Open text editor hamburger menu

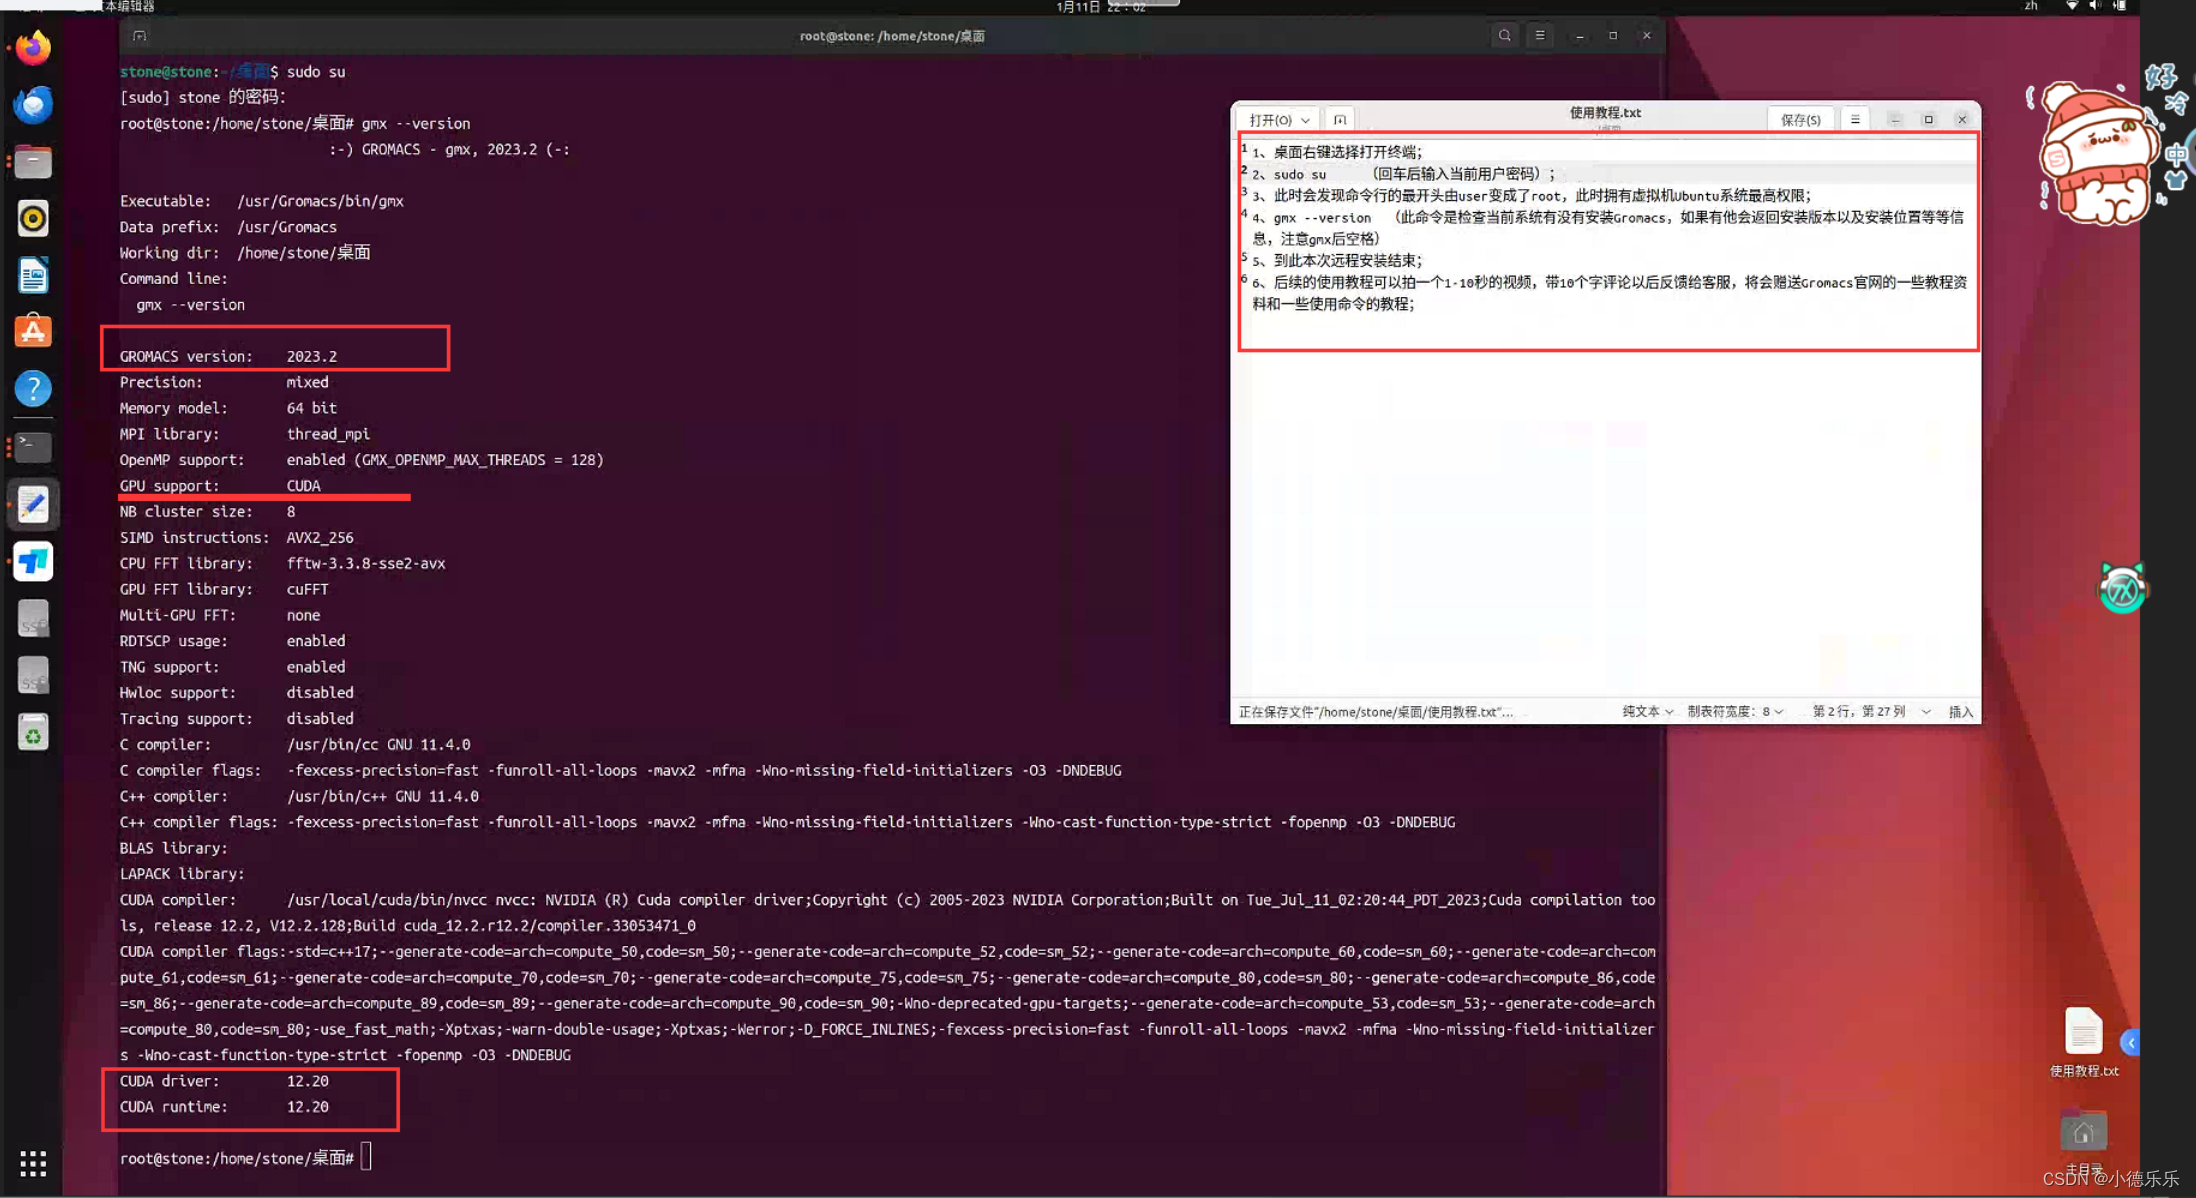click(x=1855, y=119)
